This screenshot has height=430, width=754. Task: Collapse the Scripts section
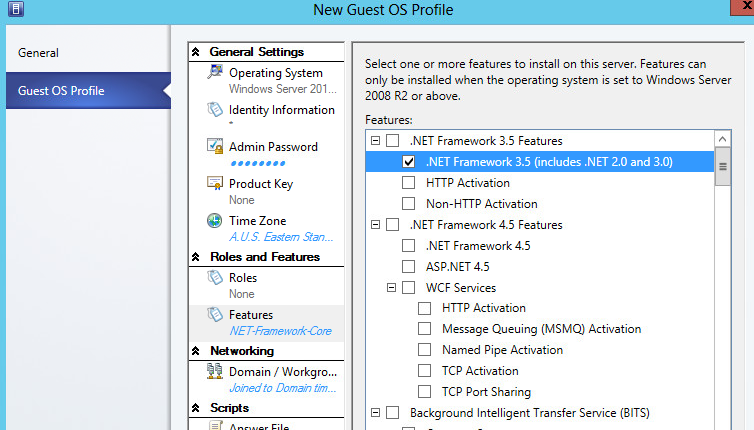click(x=196, y=408)
